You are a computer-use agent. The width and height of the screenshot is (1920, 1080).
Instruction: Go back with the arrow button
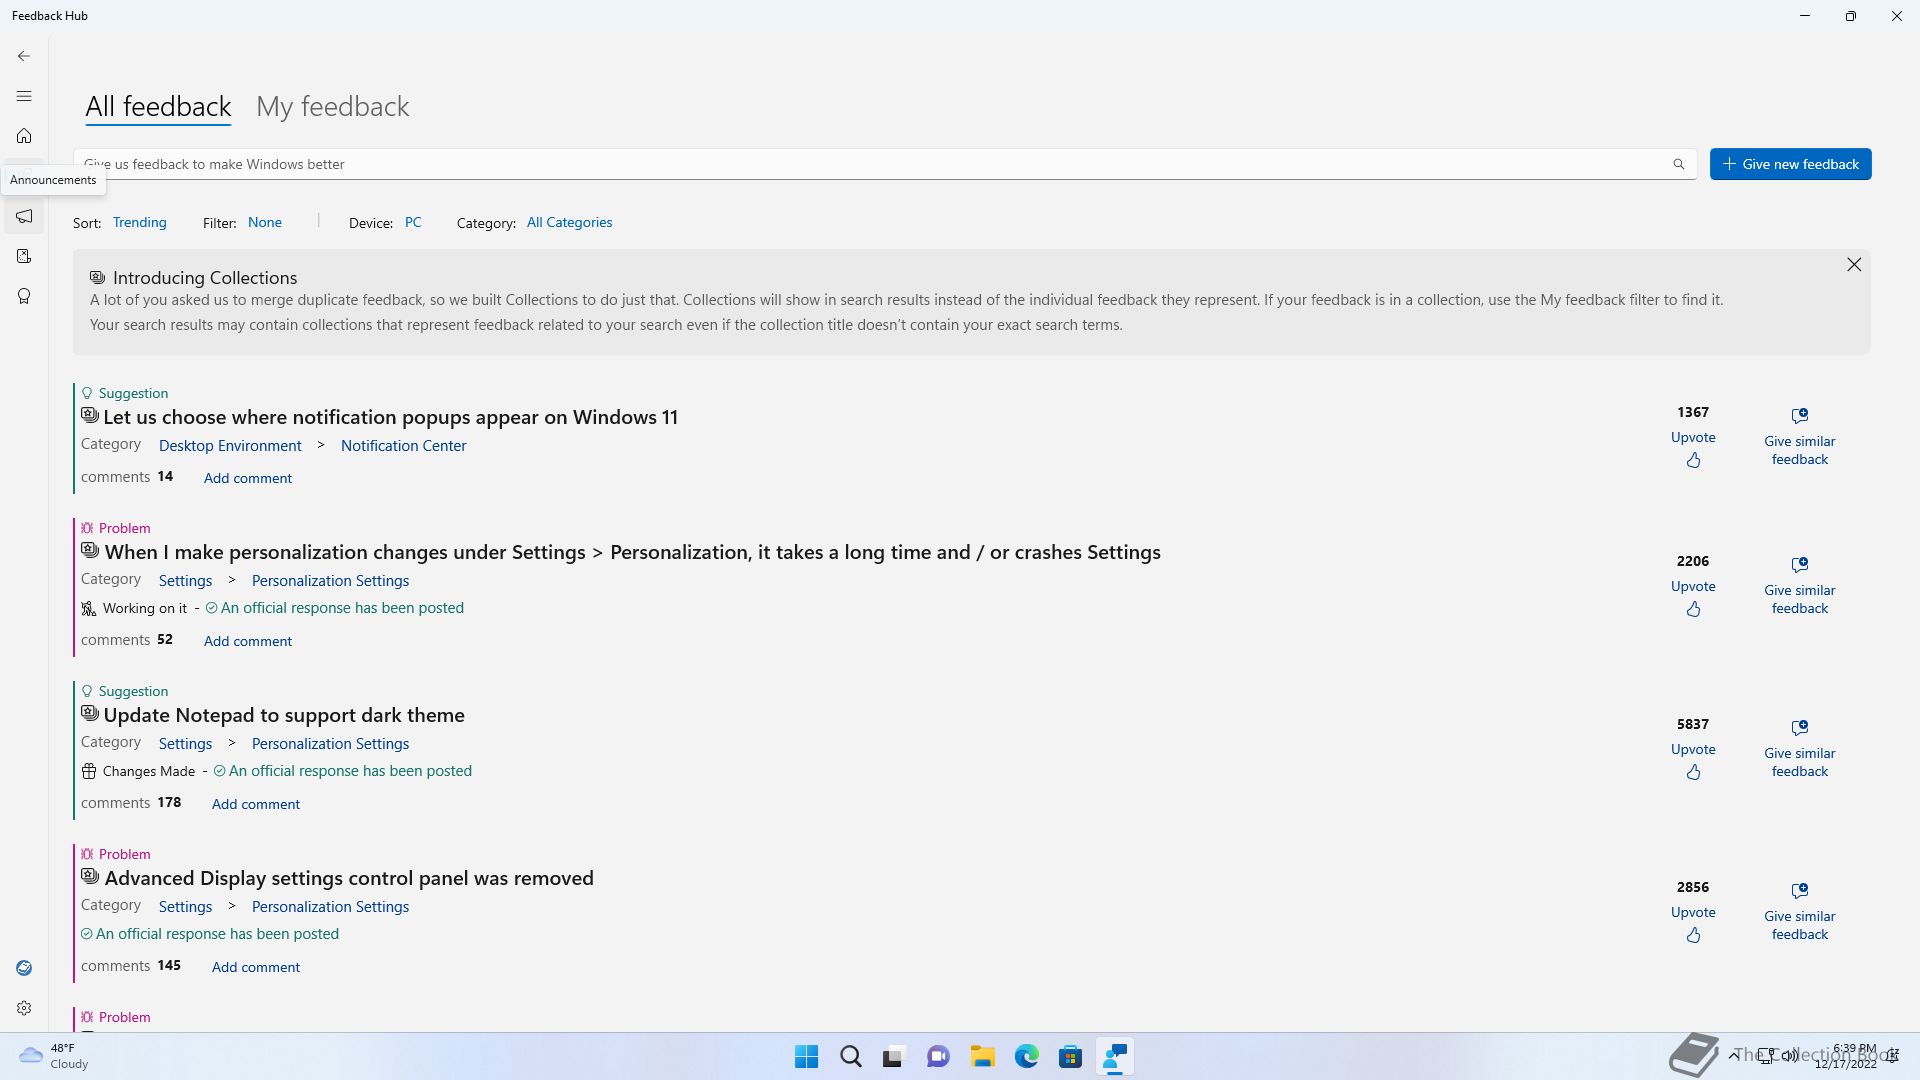[24, 56]
